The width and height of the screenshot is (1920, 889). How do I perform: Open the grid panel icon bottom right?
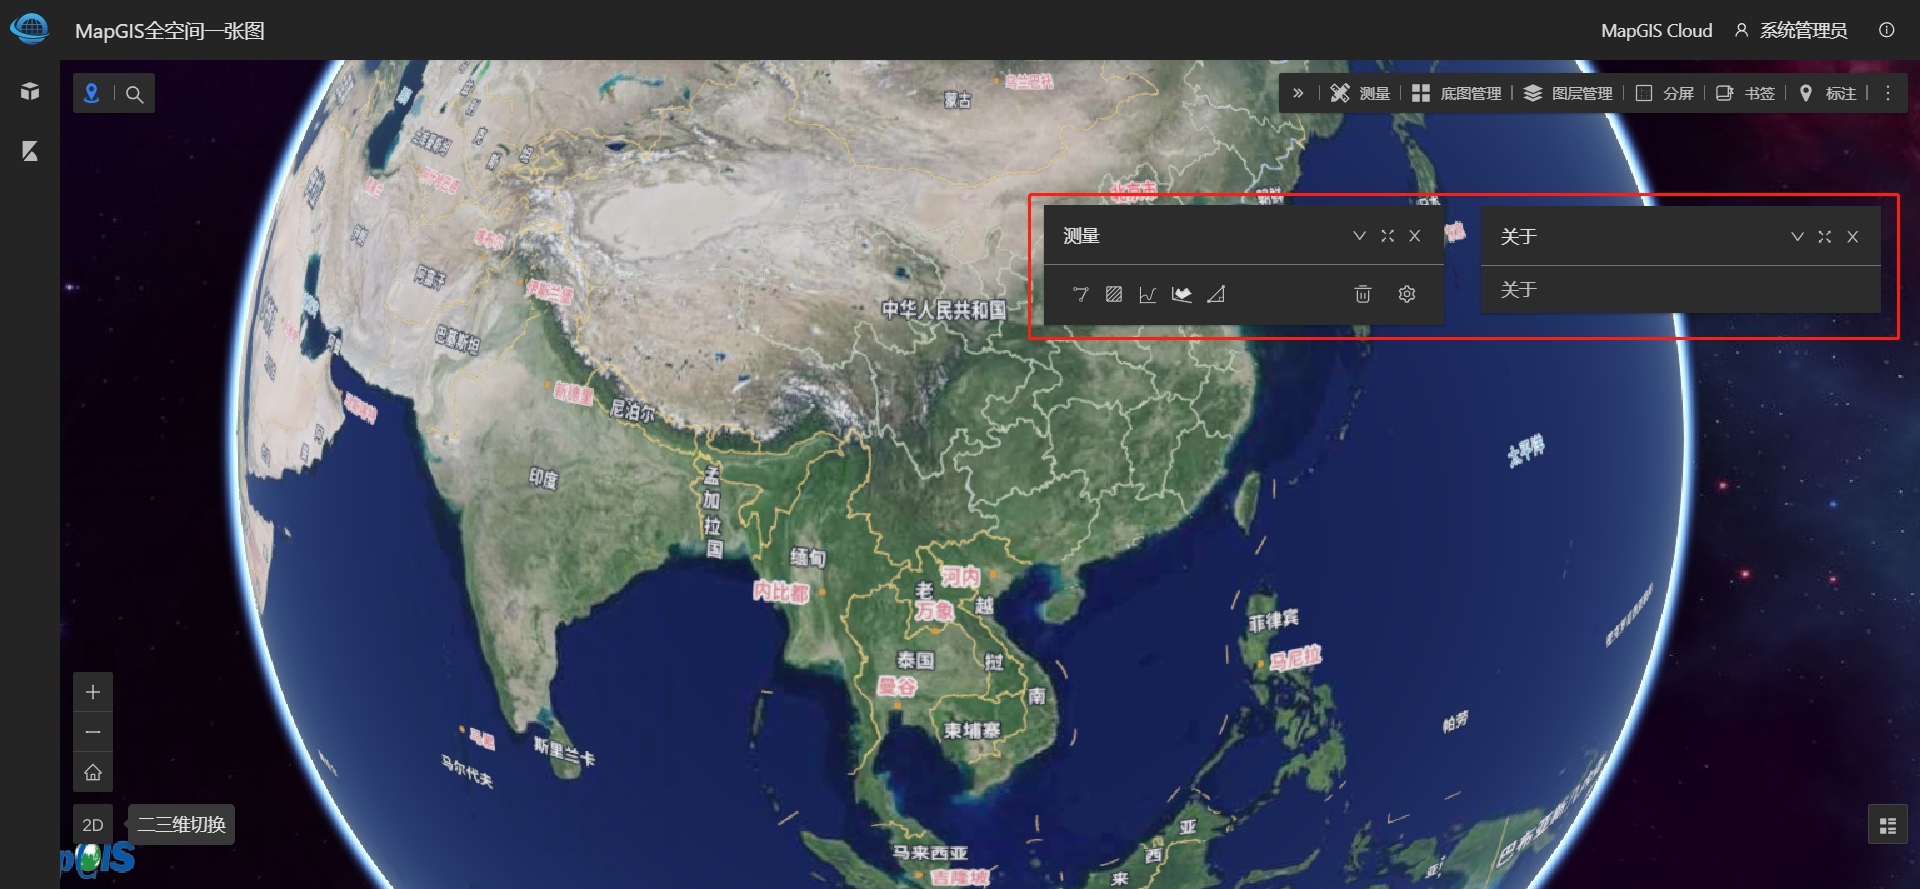[1888, 825]
